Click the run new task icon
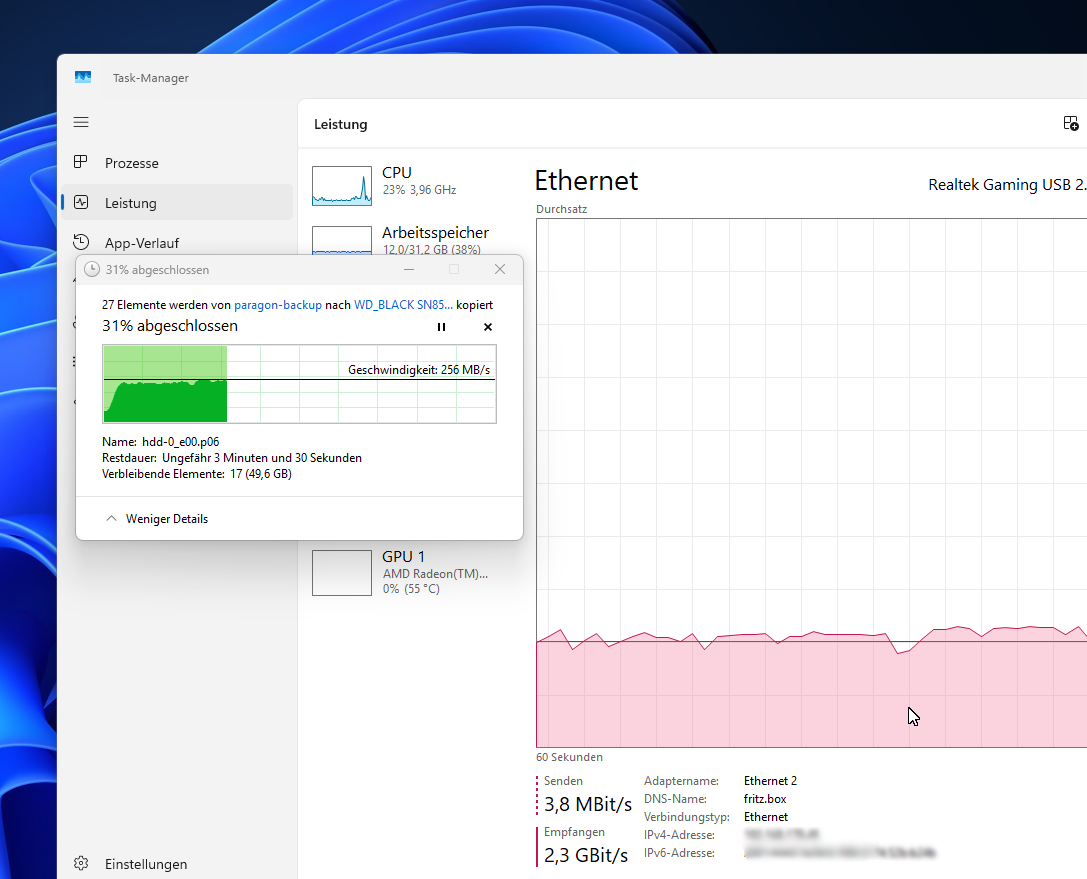The image size is (1087, 879). pos(1070,123)
